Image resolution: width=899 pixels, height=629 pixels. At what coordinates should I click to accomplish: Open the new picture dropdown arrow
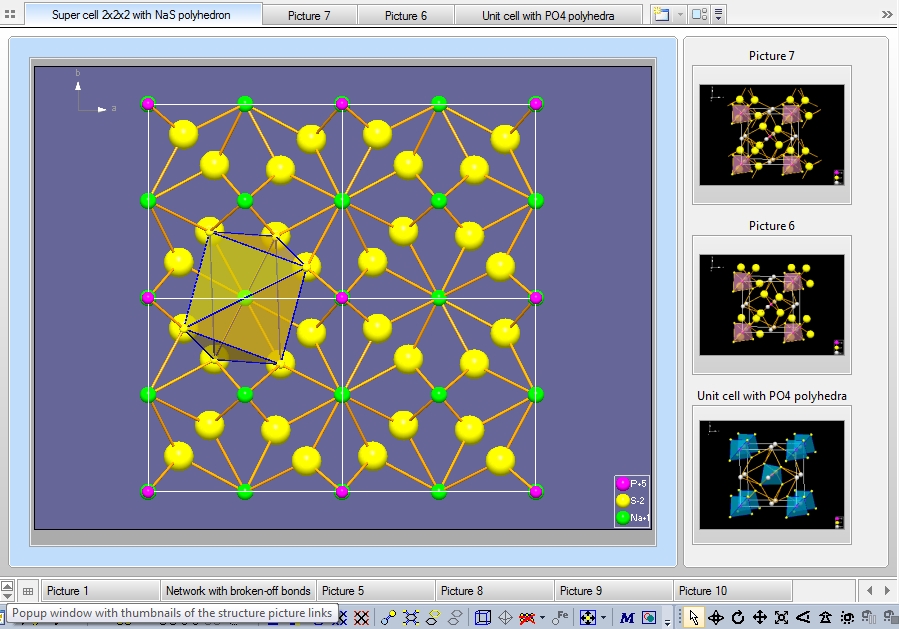coord(679,15)
